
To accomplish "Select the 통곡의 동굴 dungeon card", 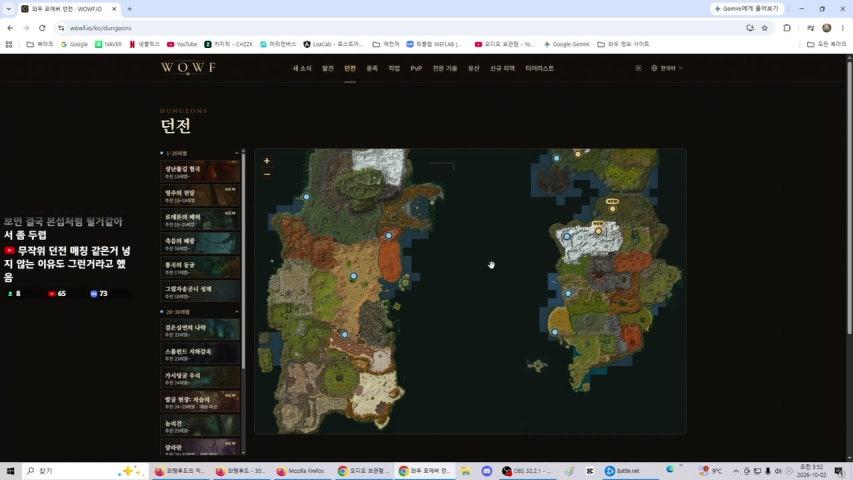I will (x=200, y=267).
